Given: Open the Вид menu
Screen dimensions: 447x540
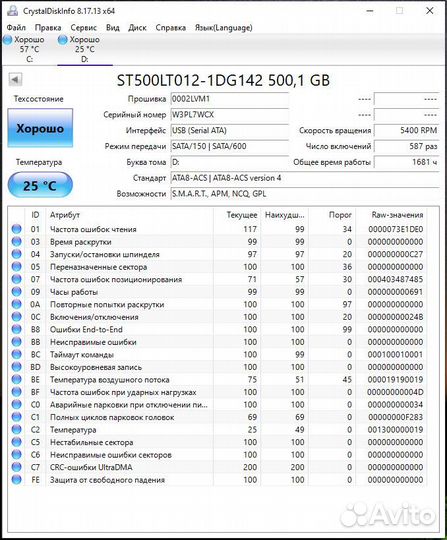Looking at the screenshot, I should pos(113,28).
